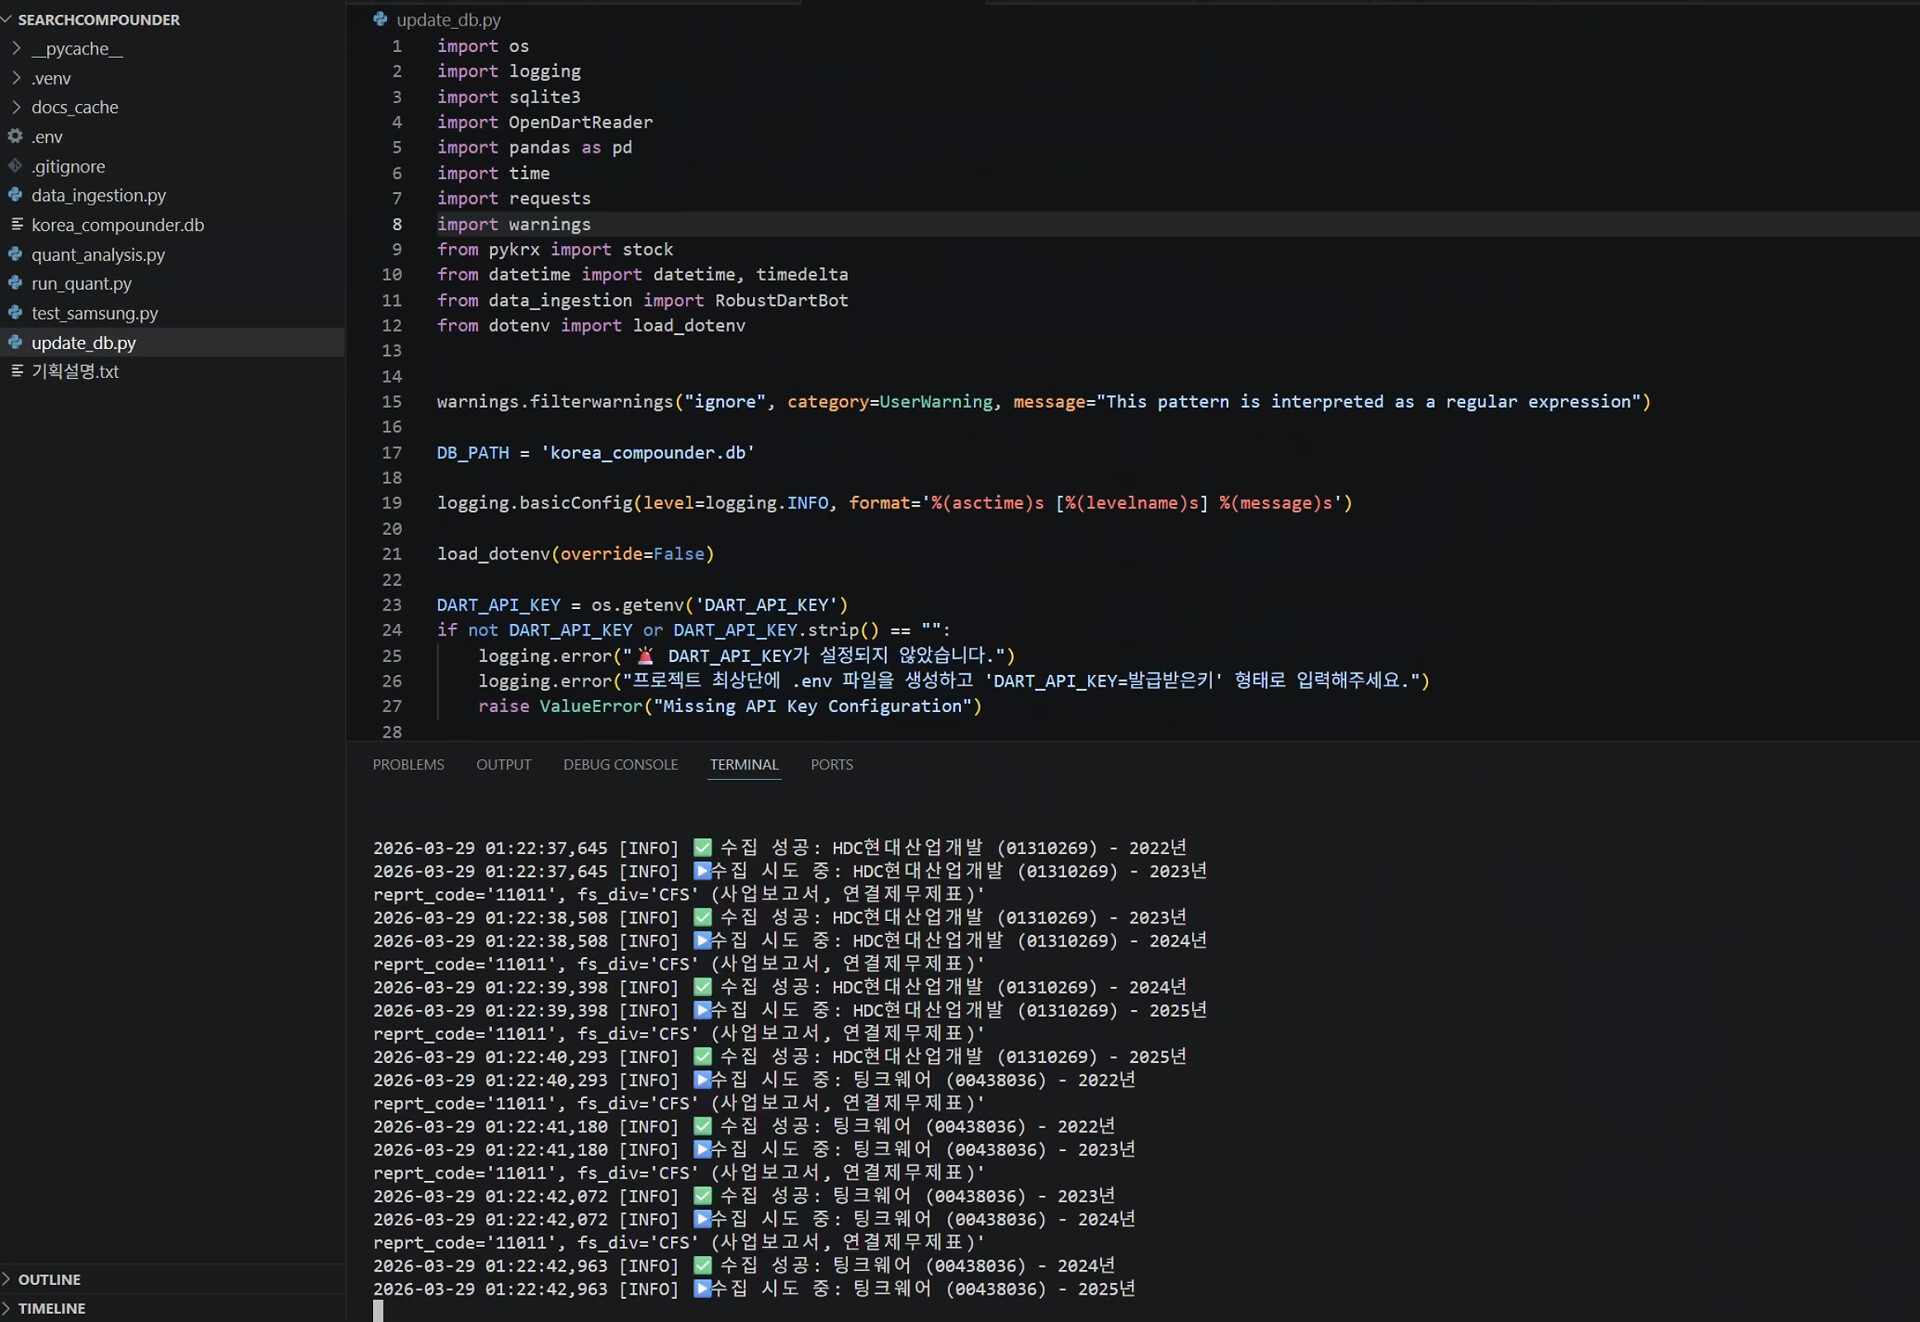This screenshot has height=1322, width=1920.
Task: Click the git icon beside .gitignore
Action: 15,166
